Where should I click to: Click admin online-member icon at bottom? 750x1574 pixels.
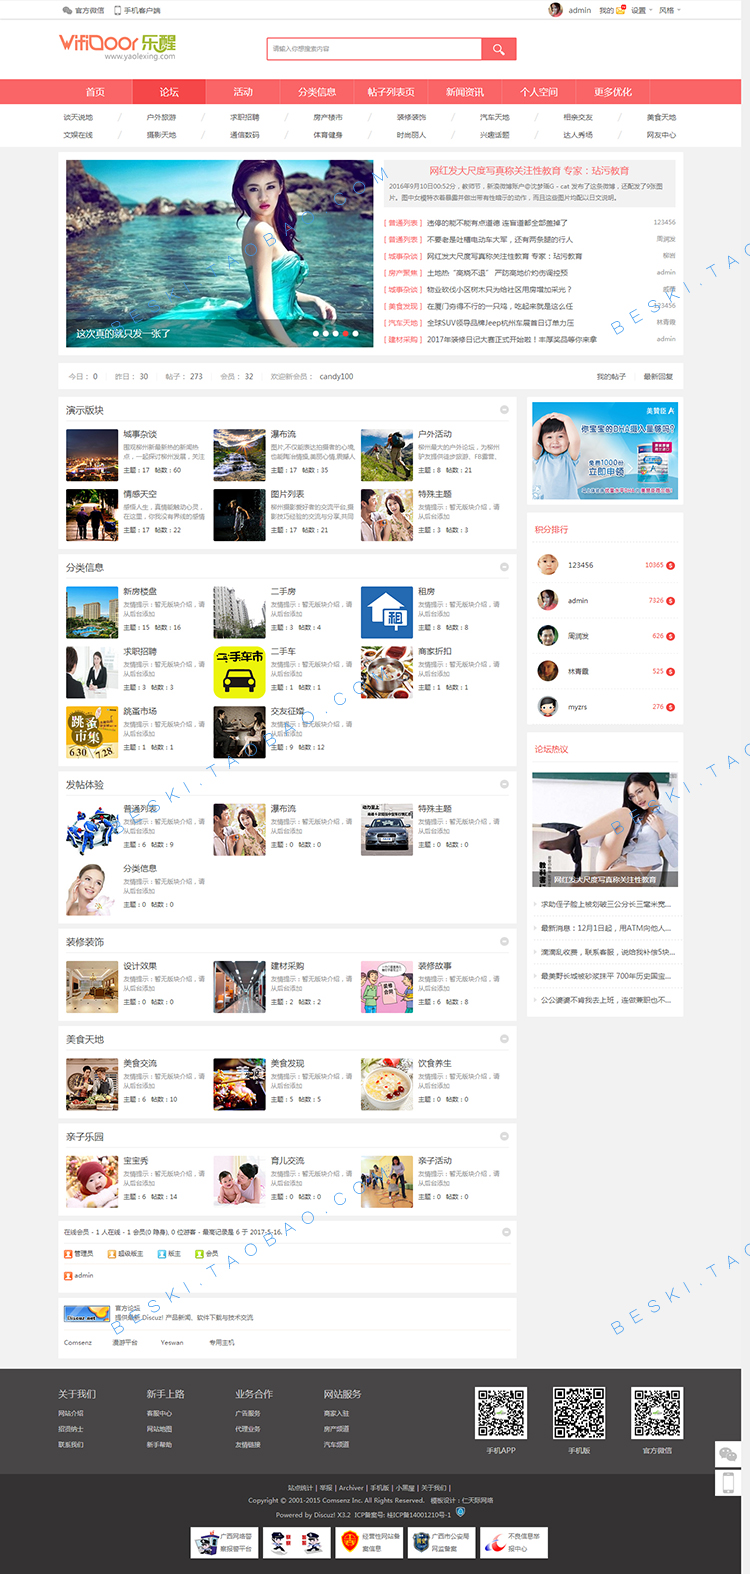(x=68, y=1275)
